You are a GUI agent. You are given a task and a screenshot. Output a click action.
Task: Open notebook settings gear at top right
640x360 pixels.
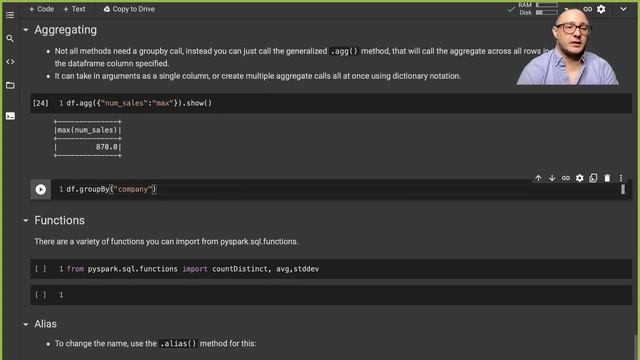601,9
